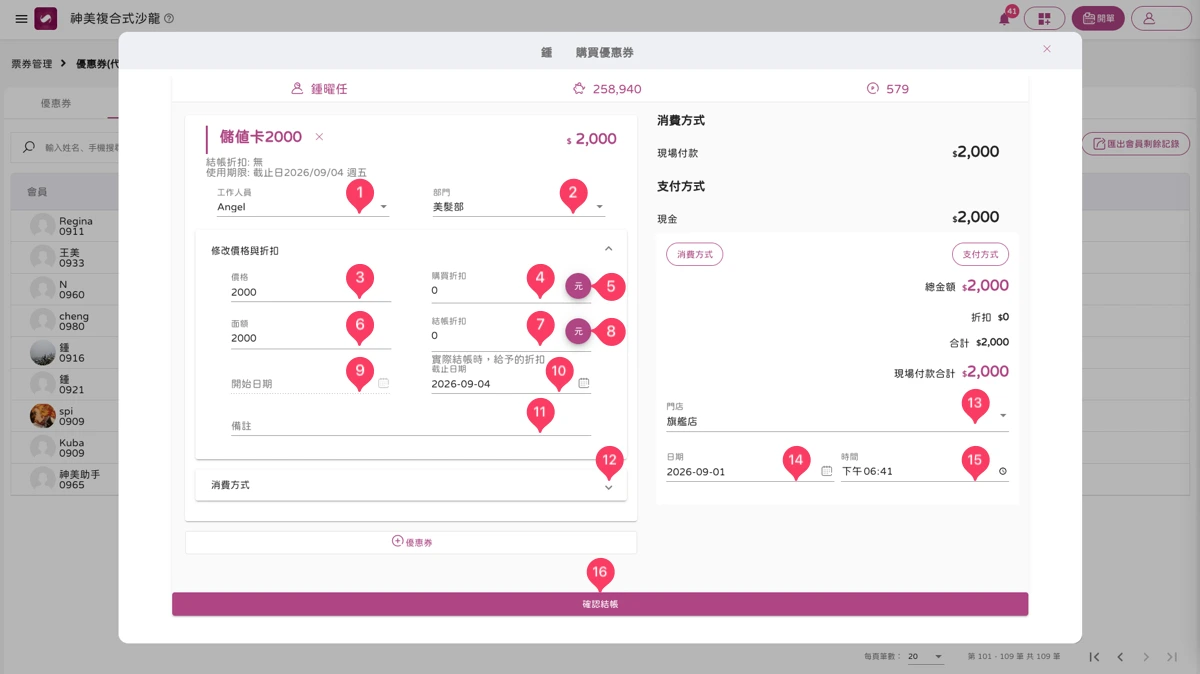Screen dimensions: 1200x674
Task: Go to the previous page of the member list
Action: coord(1120,657)
